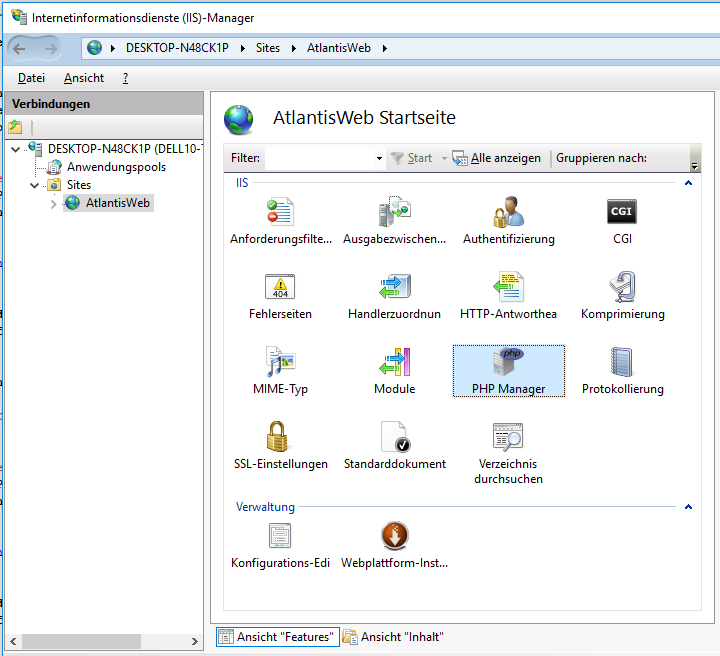720x656 pixels.
Task: Go forward with the forward arrow
Action: click(51, 48)
